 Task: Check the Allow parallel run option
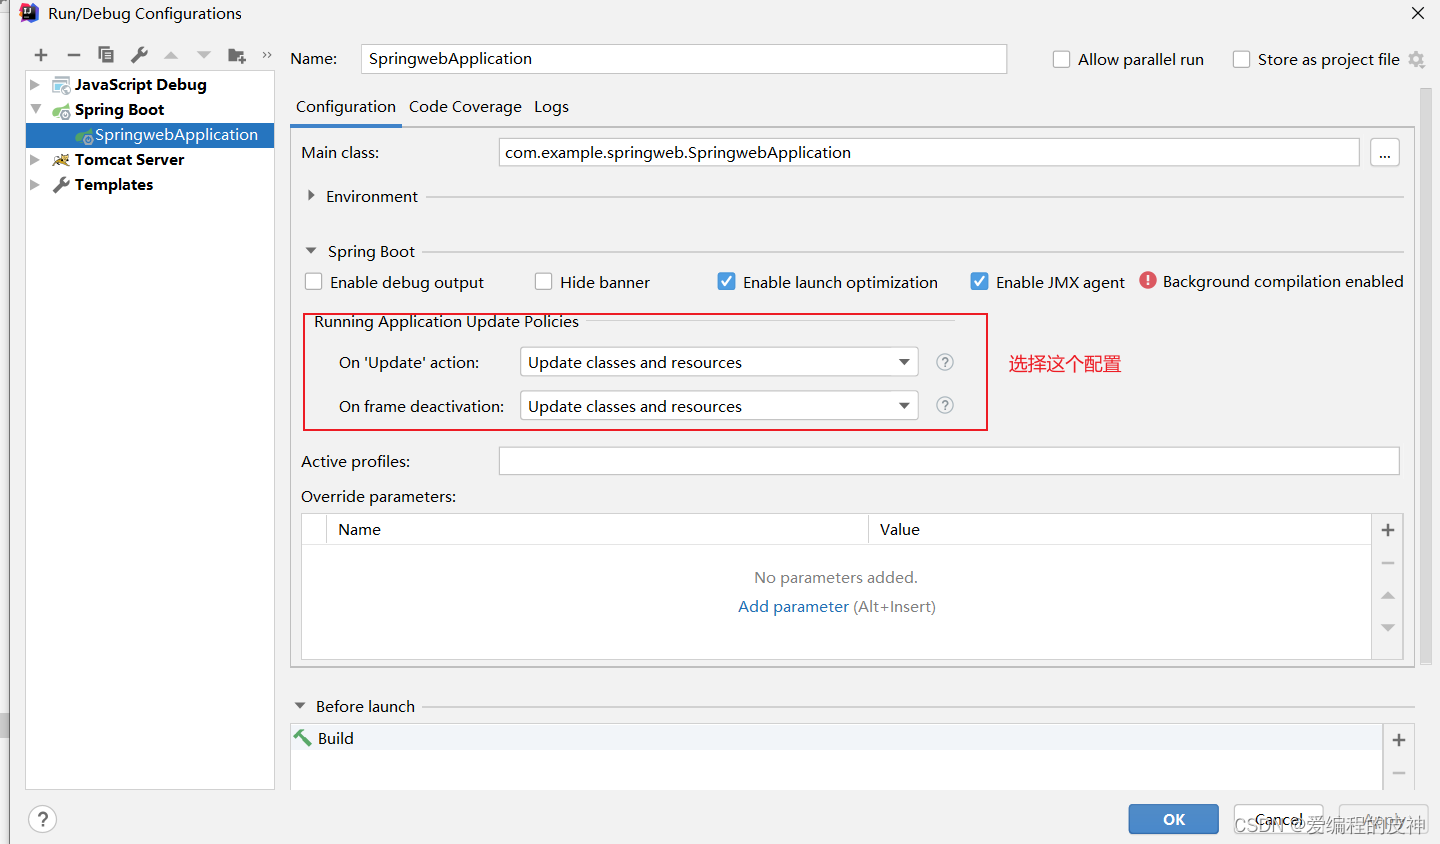(x=1061, y=59)
